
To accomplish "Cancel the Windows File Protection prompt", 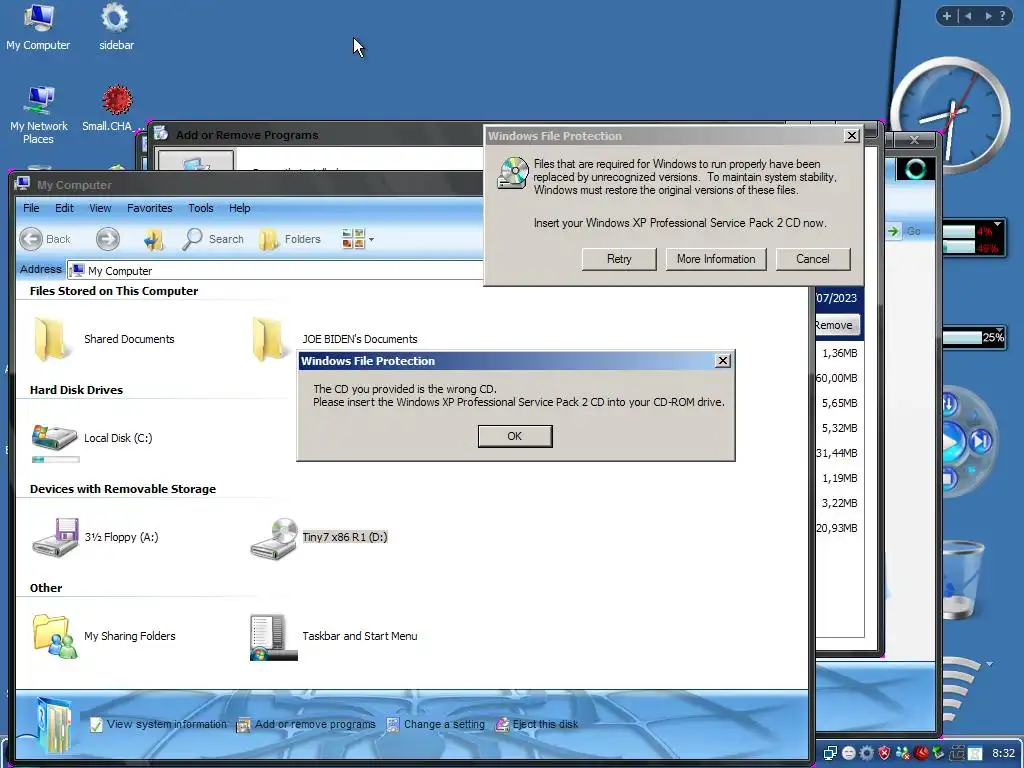I will [x=812, y=259].
